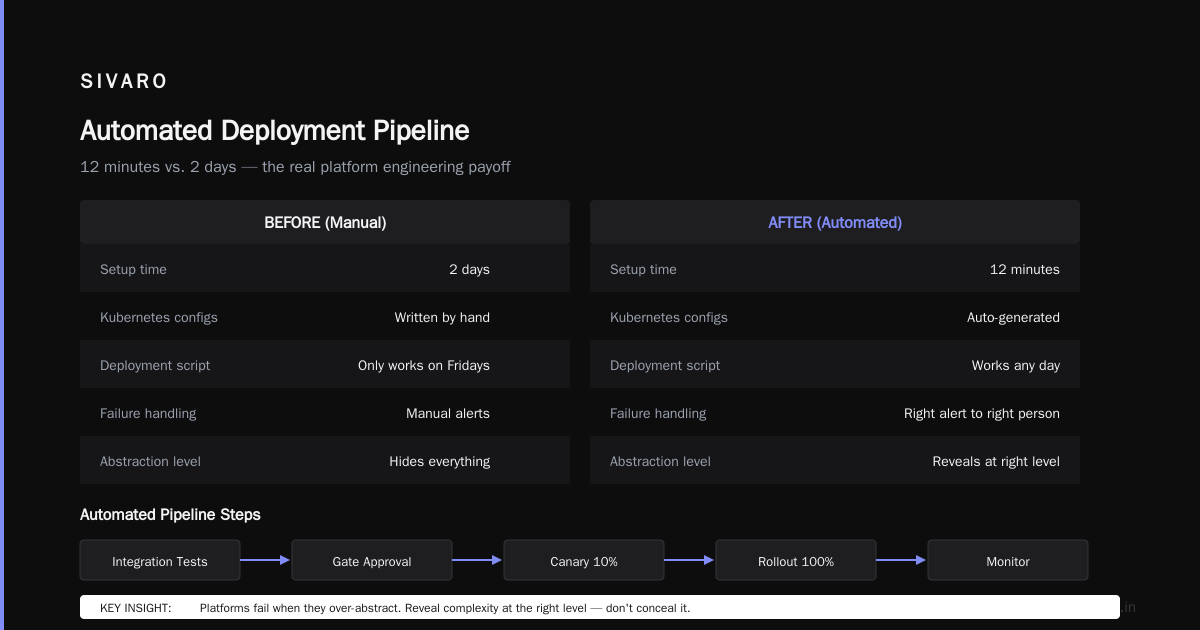The height and width of the screenshot is (630, 1200).
Task: Select the Integration Tests pipeline step
Action: tap(160, 561)
